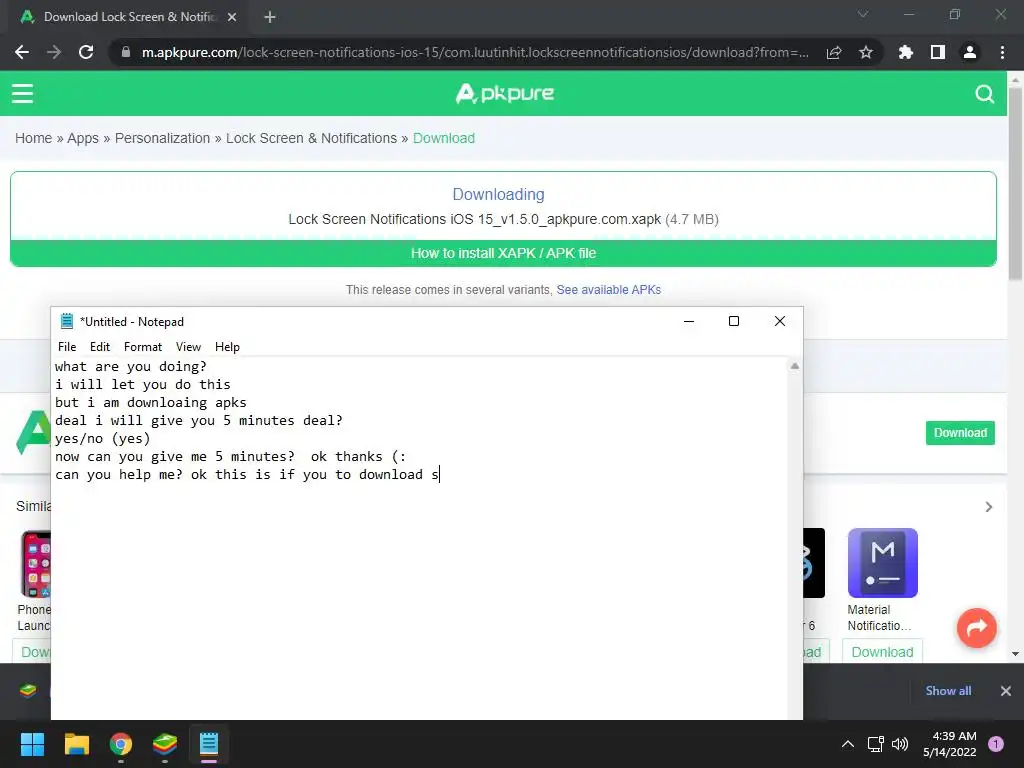
Task: Click the volume speaker tray icon
Action: point(900,744)
